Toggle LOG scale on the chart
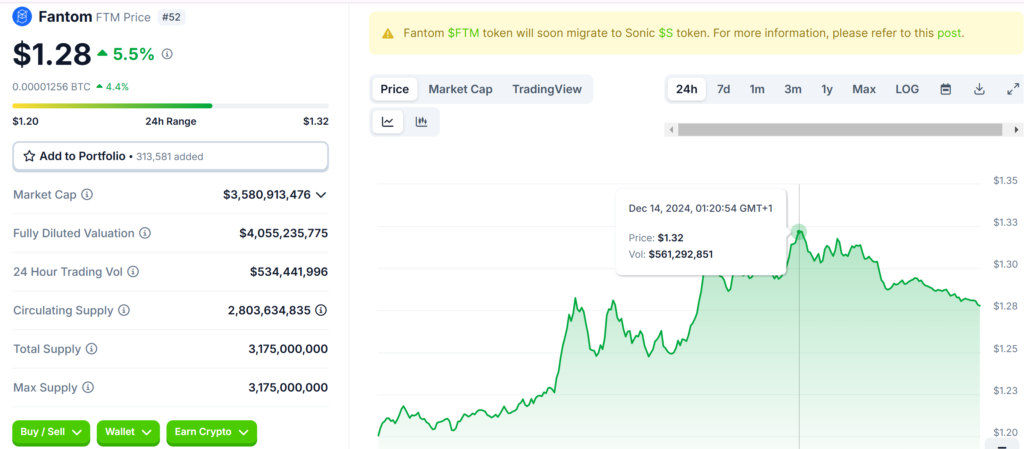Viewport: 1024px width, 449px height. pos(906,89)
